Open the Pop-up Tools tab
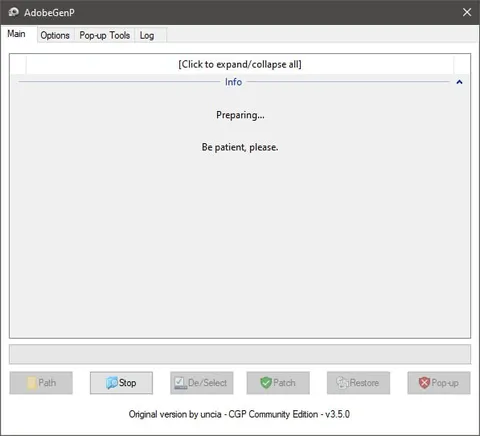480x436 pixels. [x=104, y=35]
